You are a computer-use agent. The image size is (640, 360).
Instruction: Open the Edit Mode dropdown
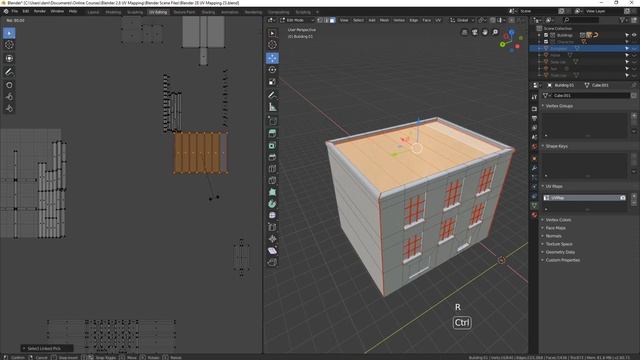(297, 20)
